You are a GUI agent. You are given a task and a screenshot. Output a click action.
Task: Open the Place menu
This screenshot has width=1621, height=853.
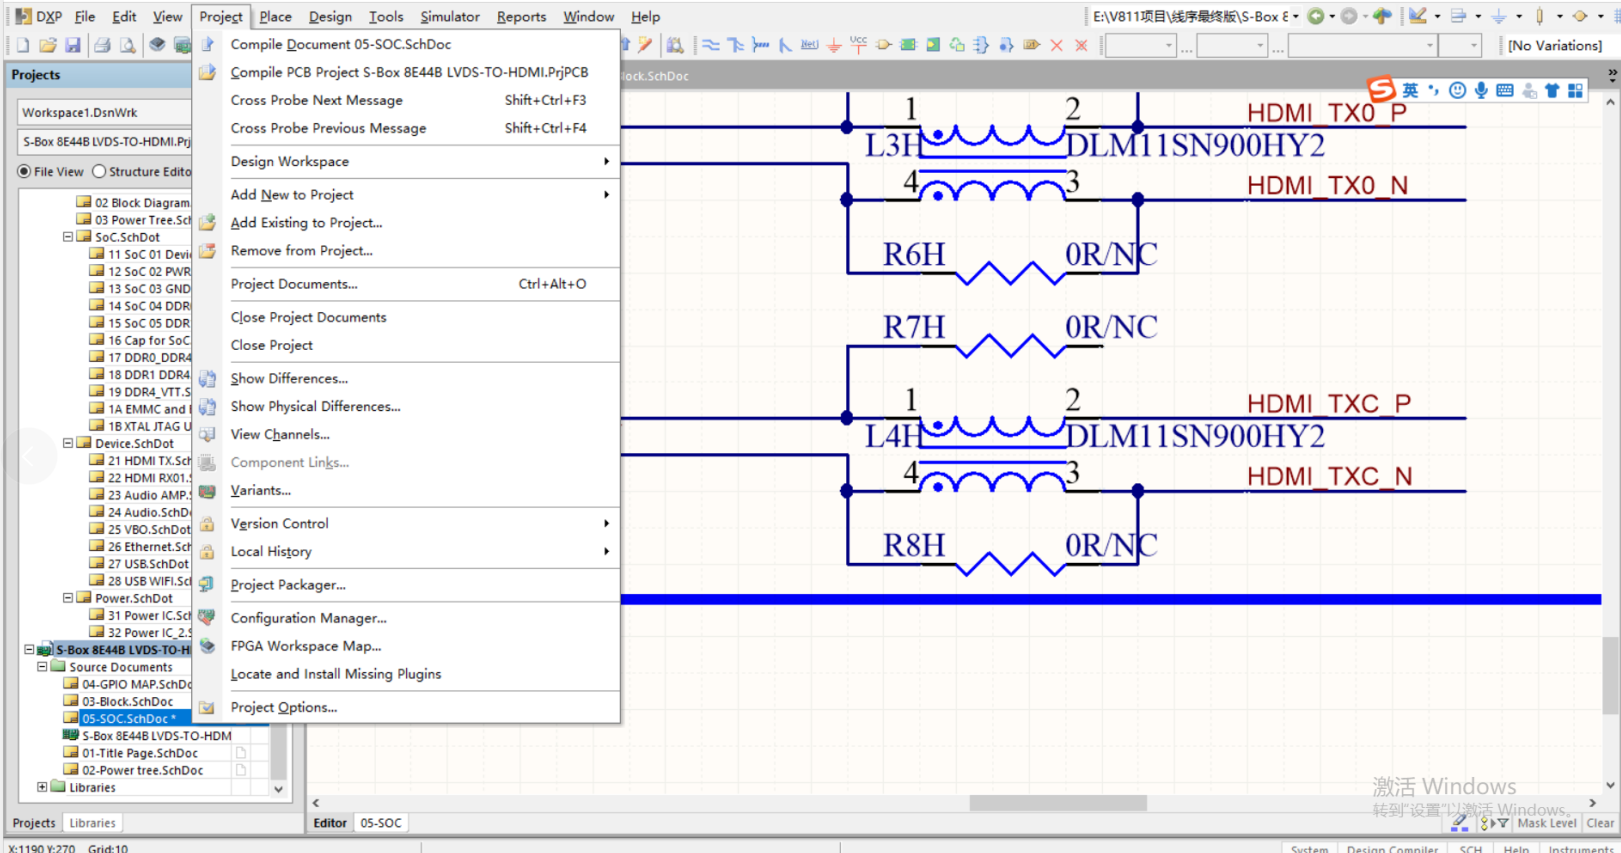click(x=275, y=16)
